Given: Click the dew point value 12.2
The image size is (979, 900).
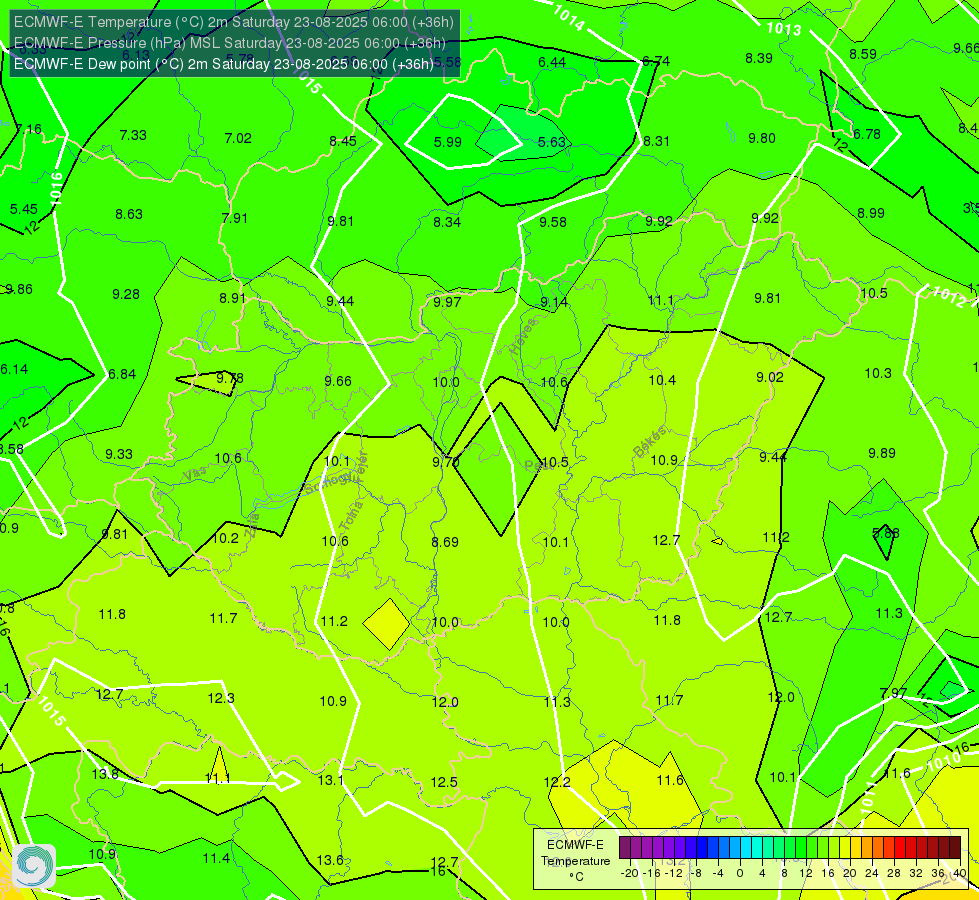Looking at the screenshot, I should [557, 782].
